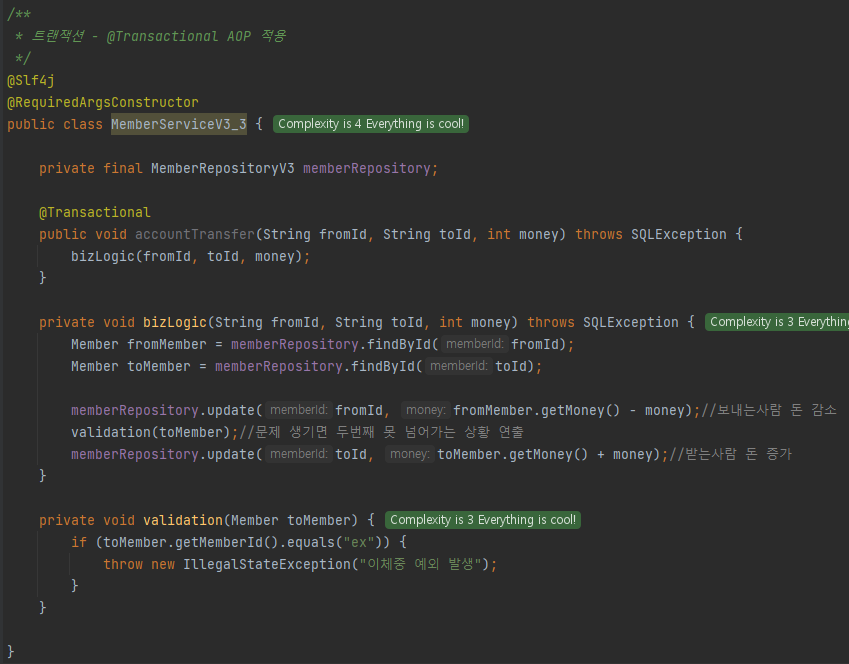Click bizLogic call inside accountTransfer
849x664 pixels.
click(x=102, y=256)
